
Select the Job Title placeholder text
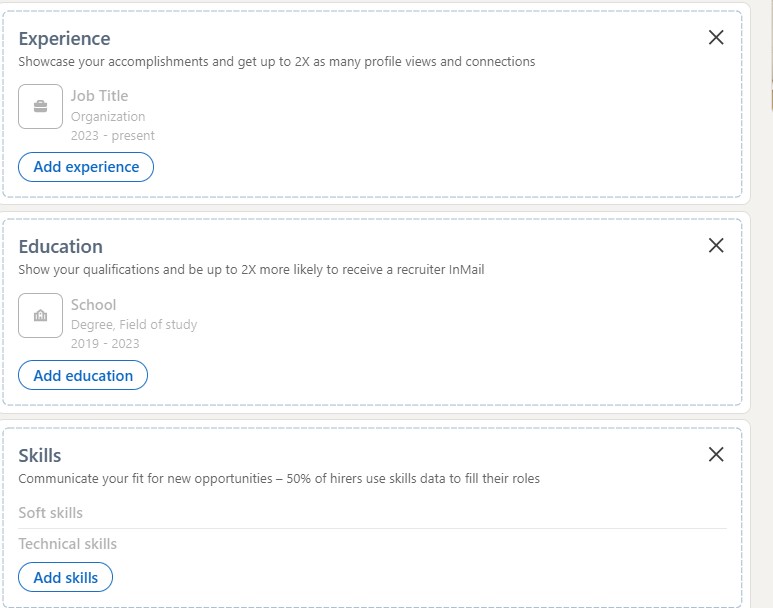tap(100, 96)
